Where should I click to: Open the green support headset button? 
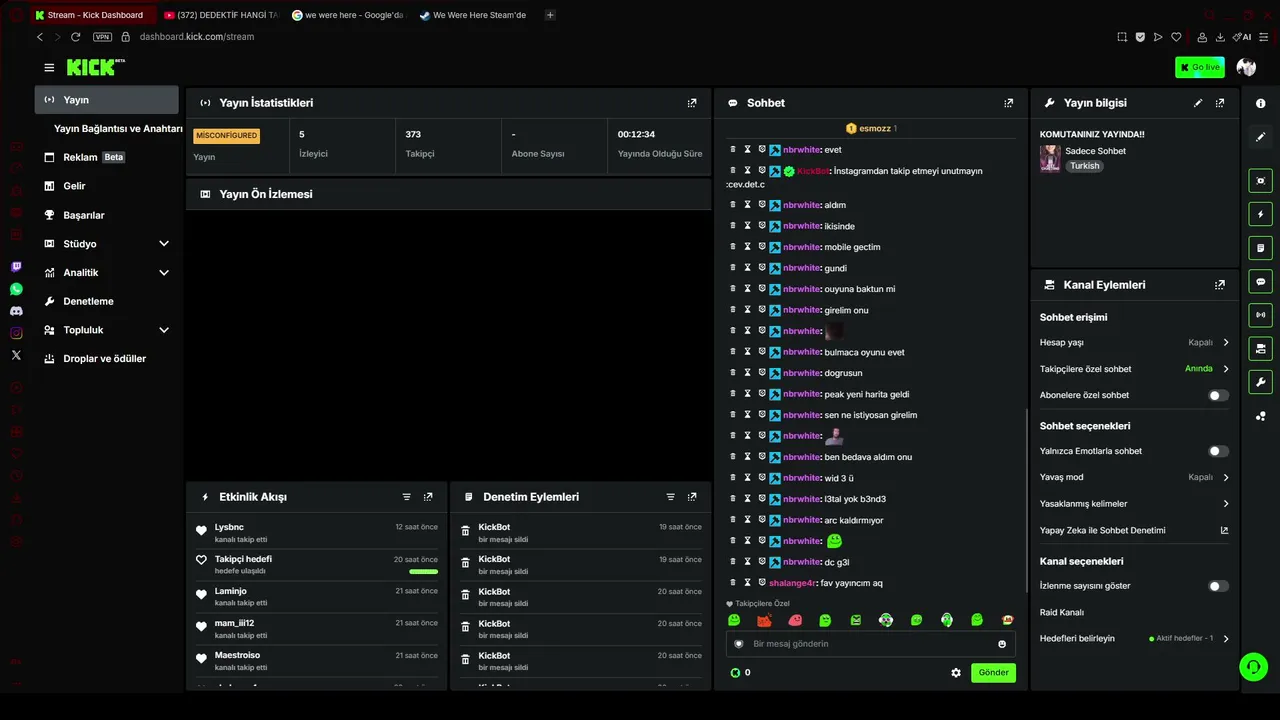(x=1253, y=667)
